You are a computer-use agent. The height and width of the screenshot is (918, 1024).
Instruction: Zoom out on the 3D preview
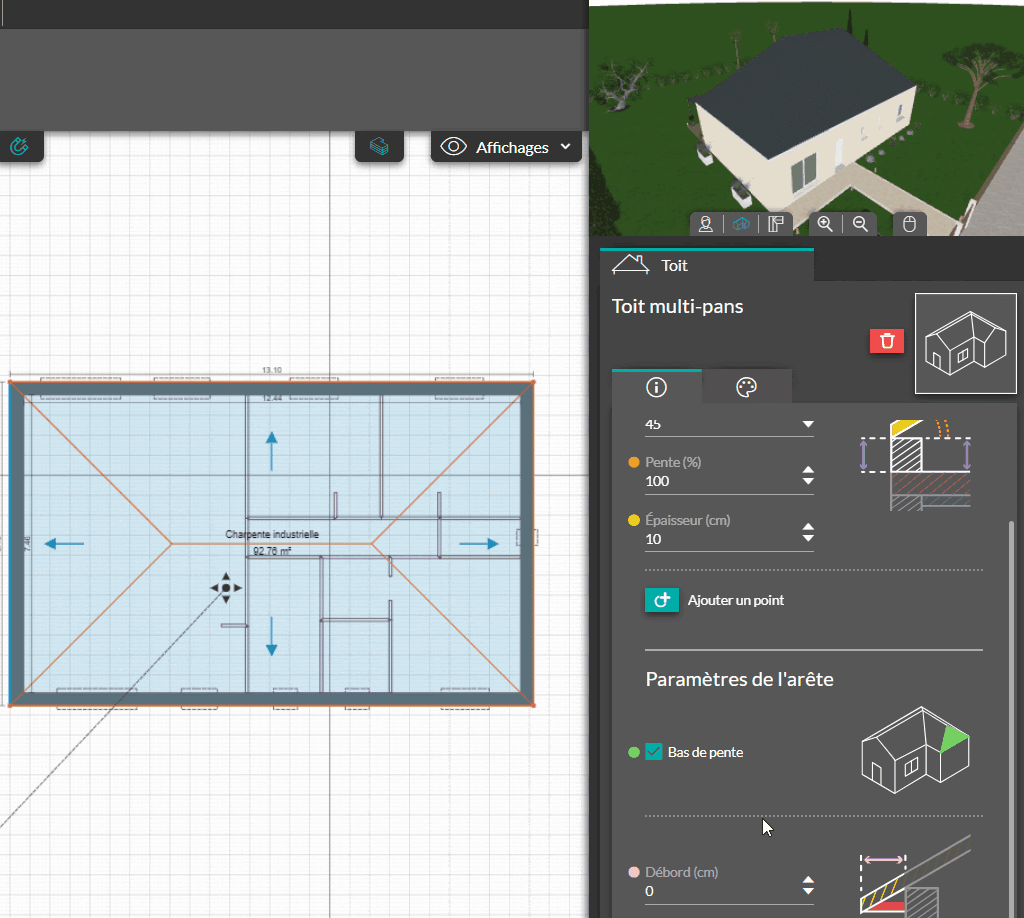pyautogui.click(x=860, y=224)
